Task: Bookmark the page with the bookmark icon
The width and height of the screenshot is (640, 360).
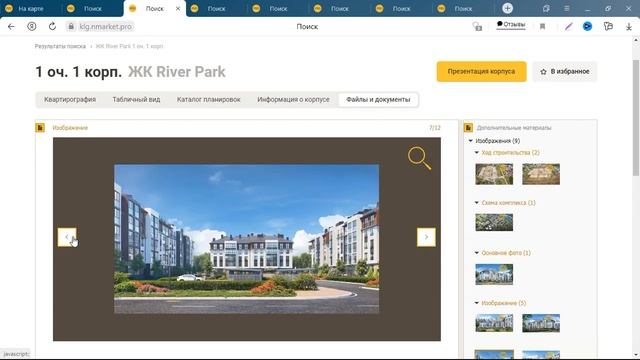Action: pos(542,27)
